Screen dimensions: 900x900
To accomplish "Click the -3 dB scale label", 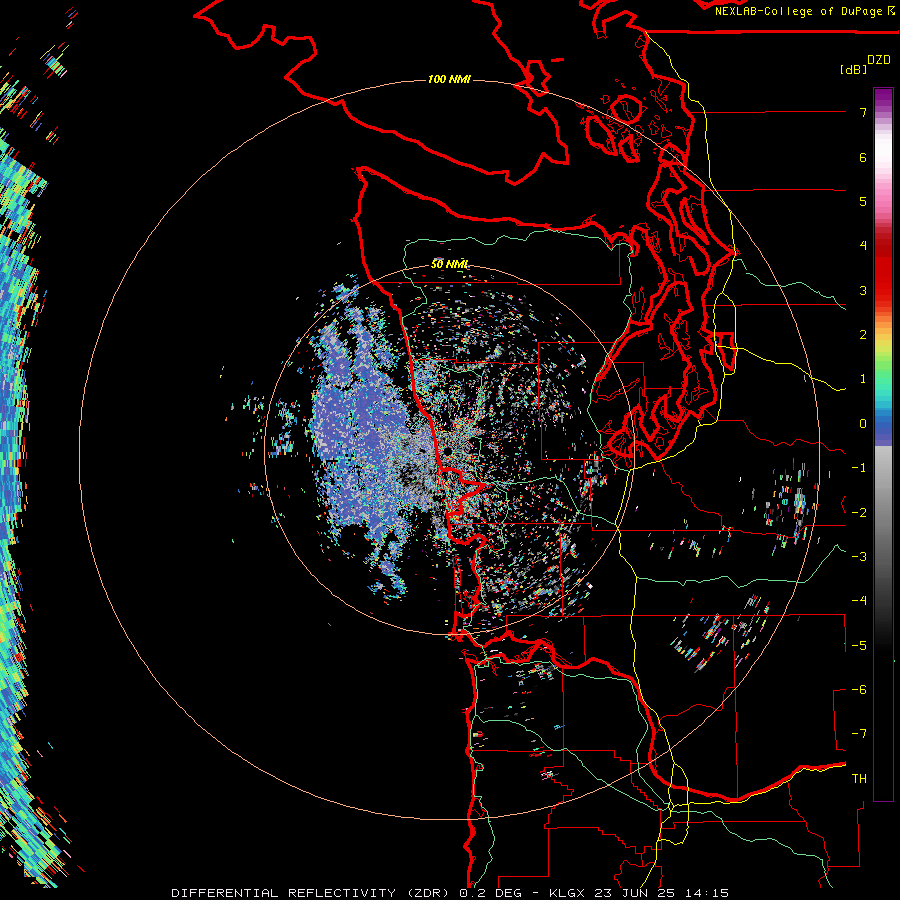I will pyautogui.click(x=859, y=556).
